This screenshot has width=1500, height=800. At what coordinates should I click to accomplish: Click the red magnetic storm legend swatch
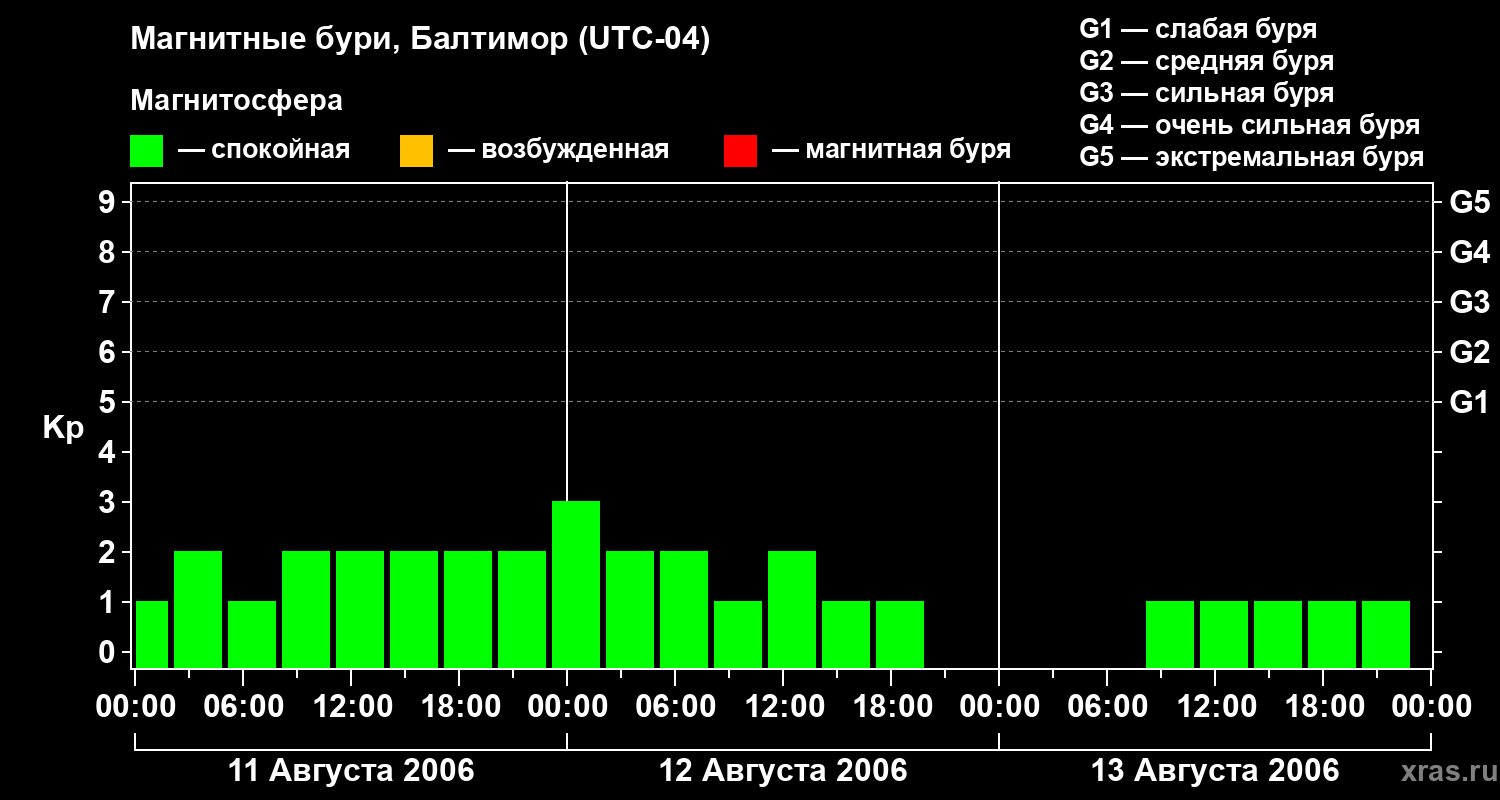point(740,151)
